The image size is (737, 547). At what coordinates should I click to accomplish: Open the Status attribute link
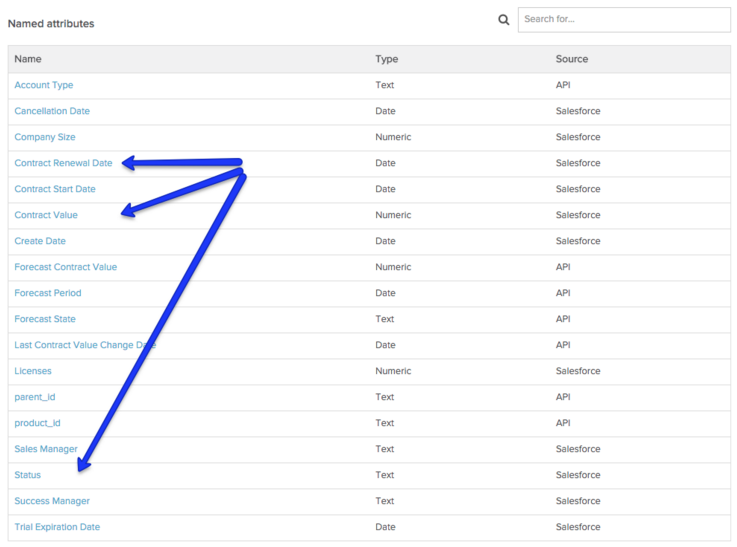(27, 475)
